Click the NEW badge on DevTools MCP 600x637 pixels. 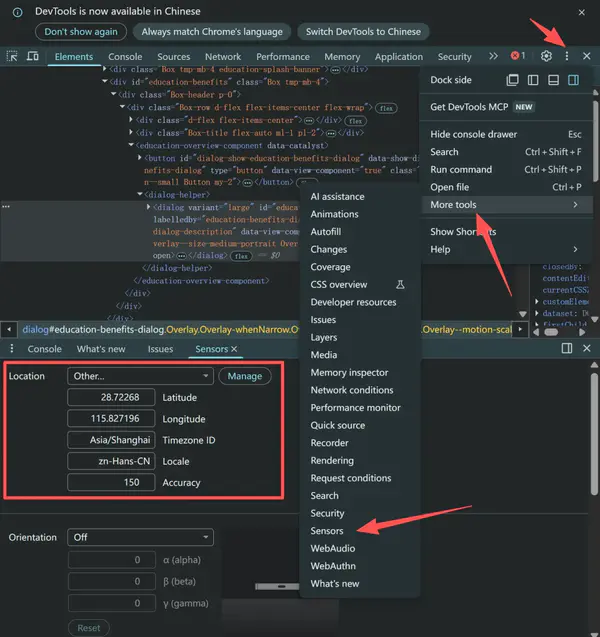tap(524, 107)
